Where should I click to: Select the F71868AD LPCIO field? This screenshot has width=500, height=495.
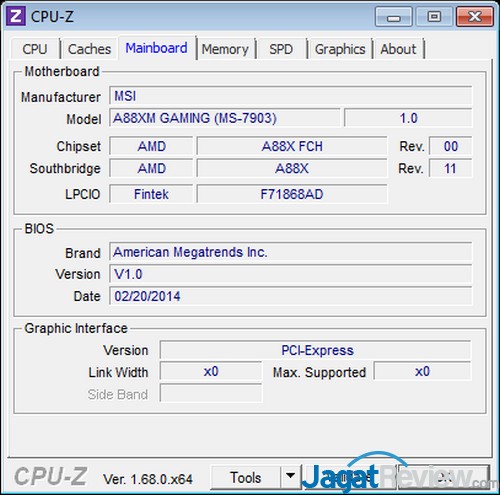coord(292,194)
